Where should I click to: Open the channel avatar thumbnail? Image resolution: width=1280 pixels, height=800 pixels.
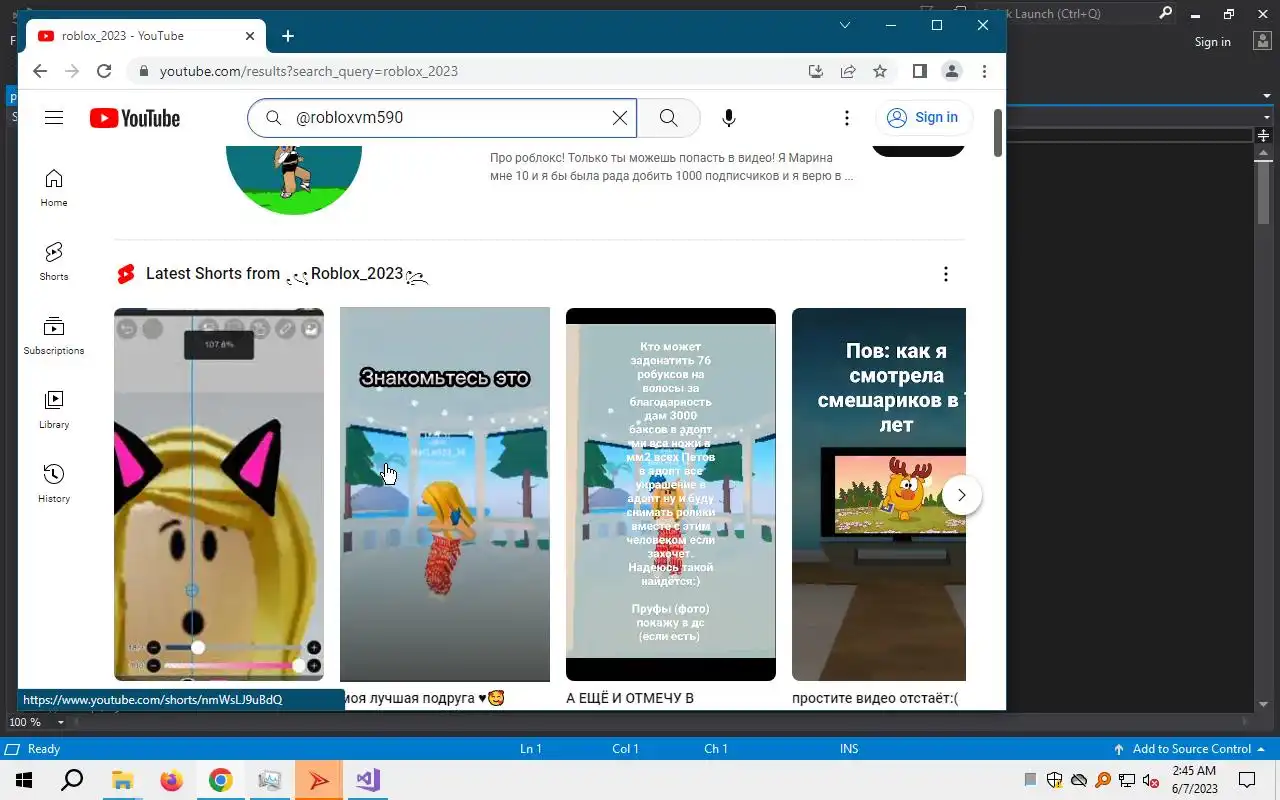pos(294,180)
